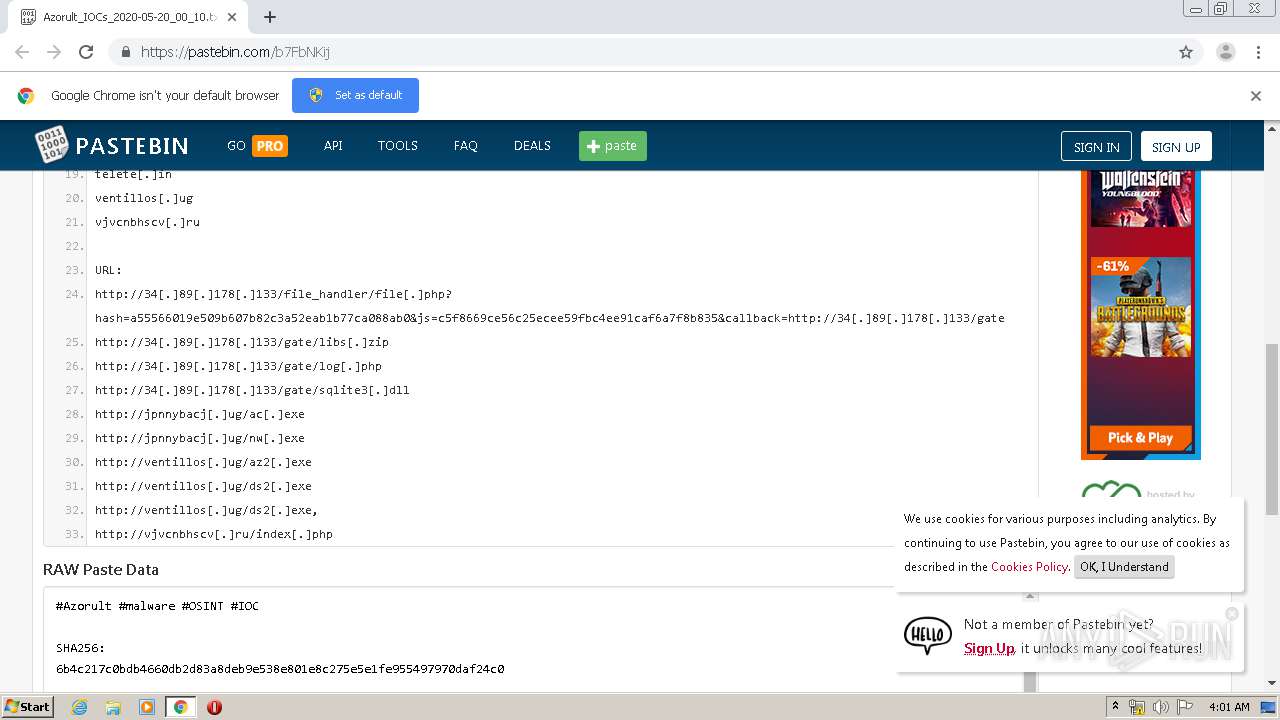Select the Chrome taskbar icon

tap(180, 707)
